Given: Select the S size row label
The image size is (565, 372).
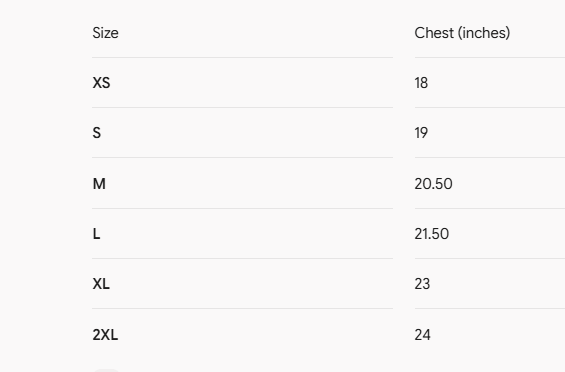Looking at the screenshot, I should coord(97,133).
